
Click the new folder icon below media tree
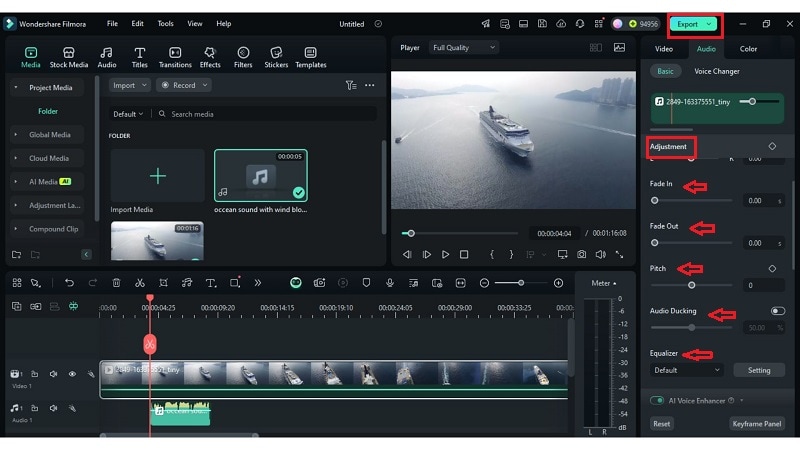pyautogui.click(x=16, y=254)
